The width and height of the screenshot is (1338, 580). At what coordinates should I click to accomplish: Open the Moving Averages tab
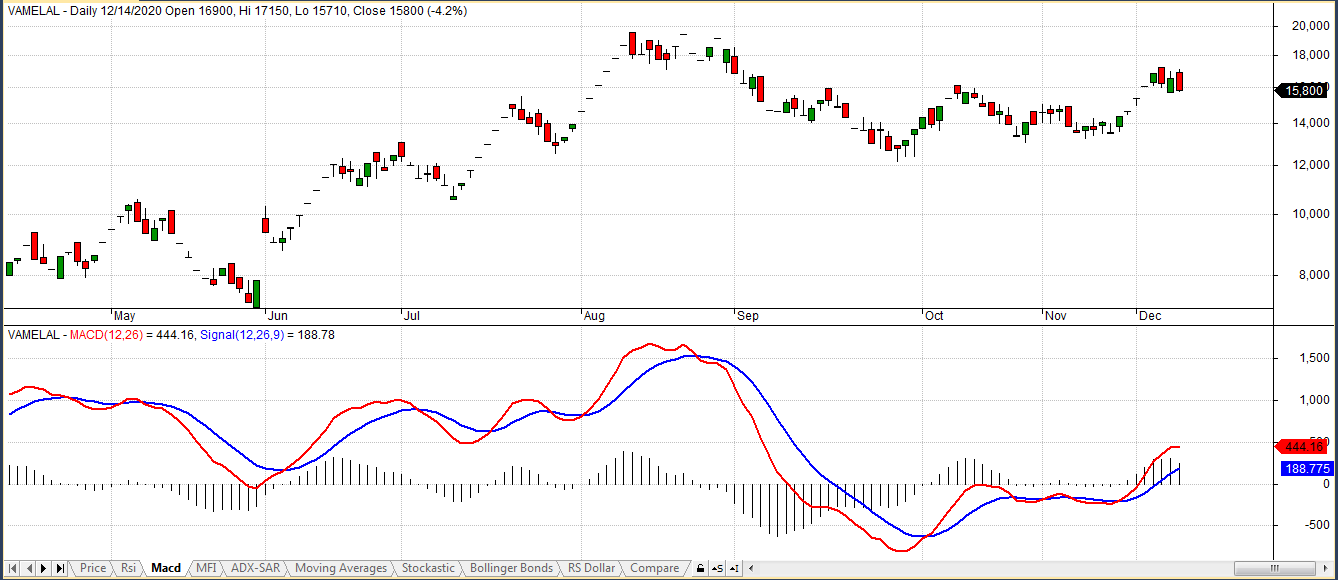point(340,568)
